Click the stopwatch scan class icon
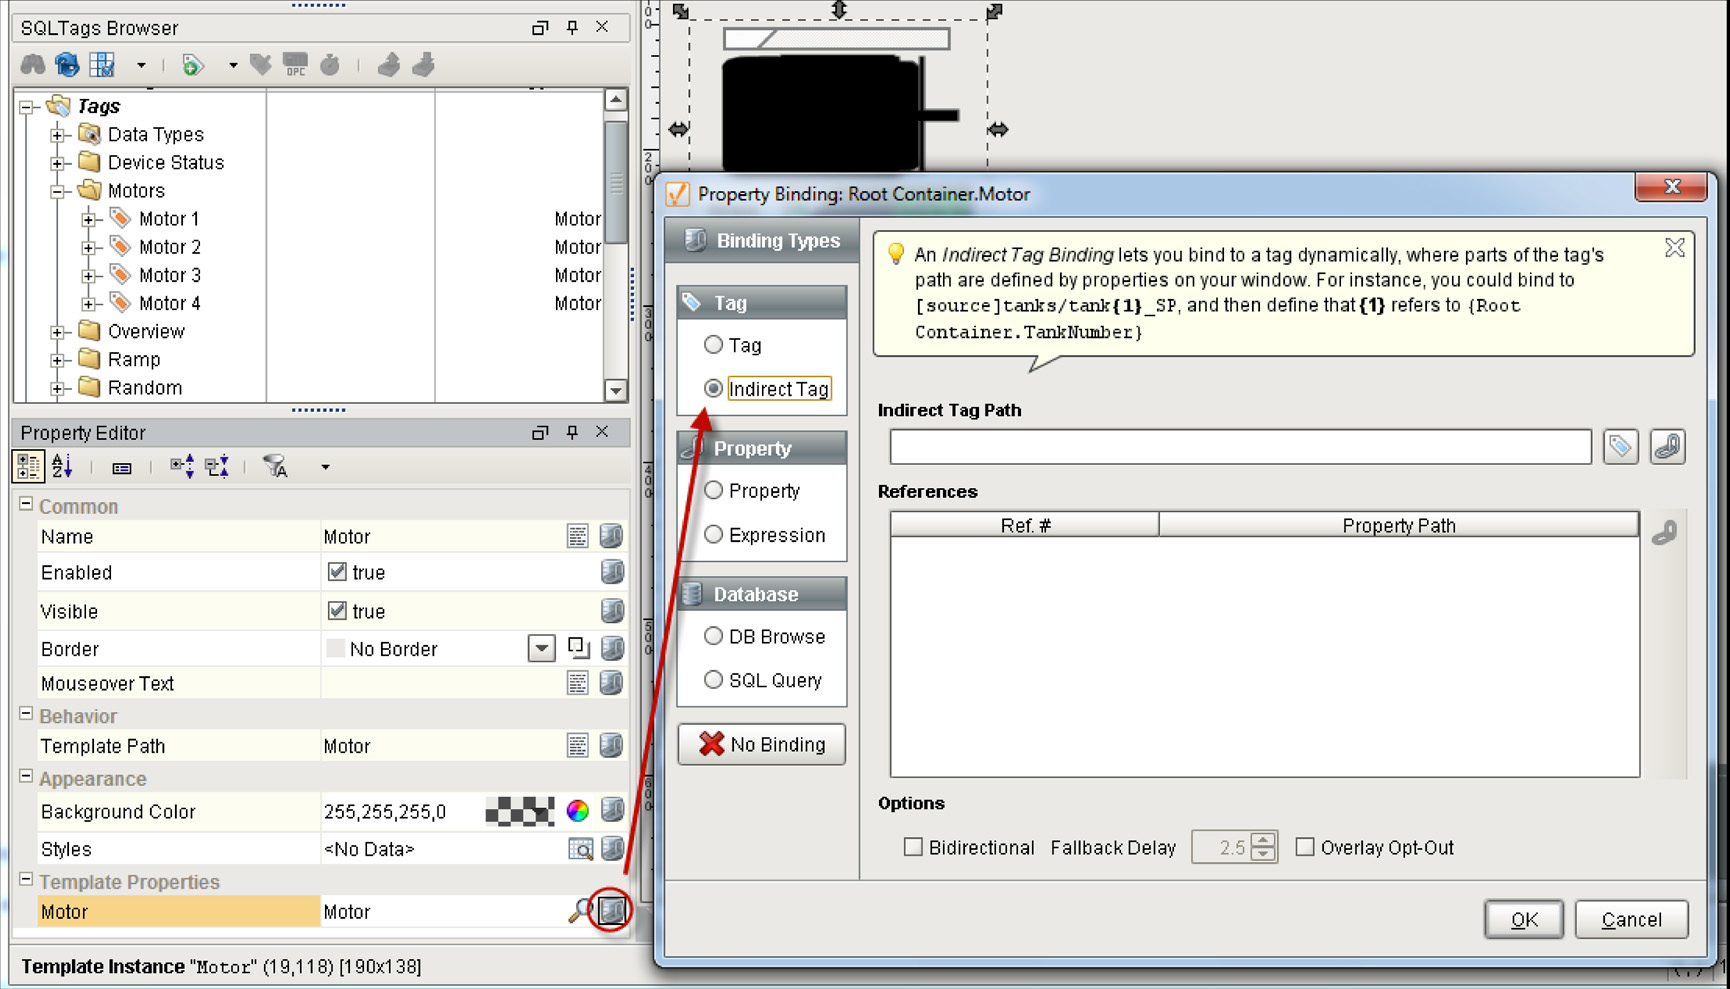Image resolution: width=1730 pixels, height=989 pixels. click(x=330, y=65)
